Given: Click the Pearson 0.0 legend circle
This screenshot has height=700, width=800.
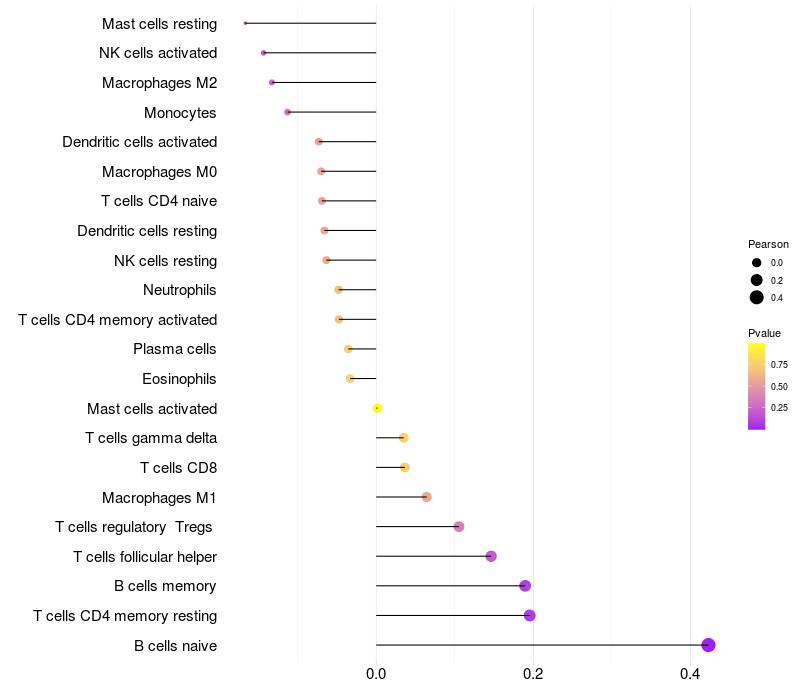Looking at the screenshot, I should [x=757, y=262].
